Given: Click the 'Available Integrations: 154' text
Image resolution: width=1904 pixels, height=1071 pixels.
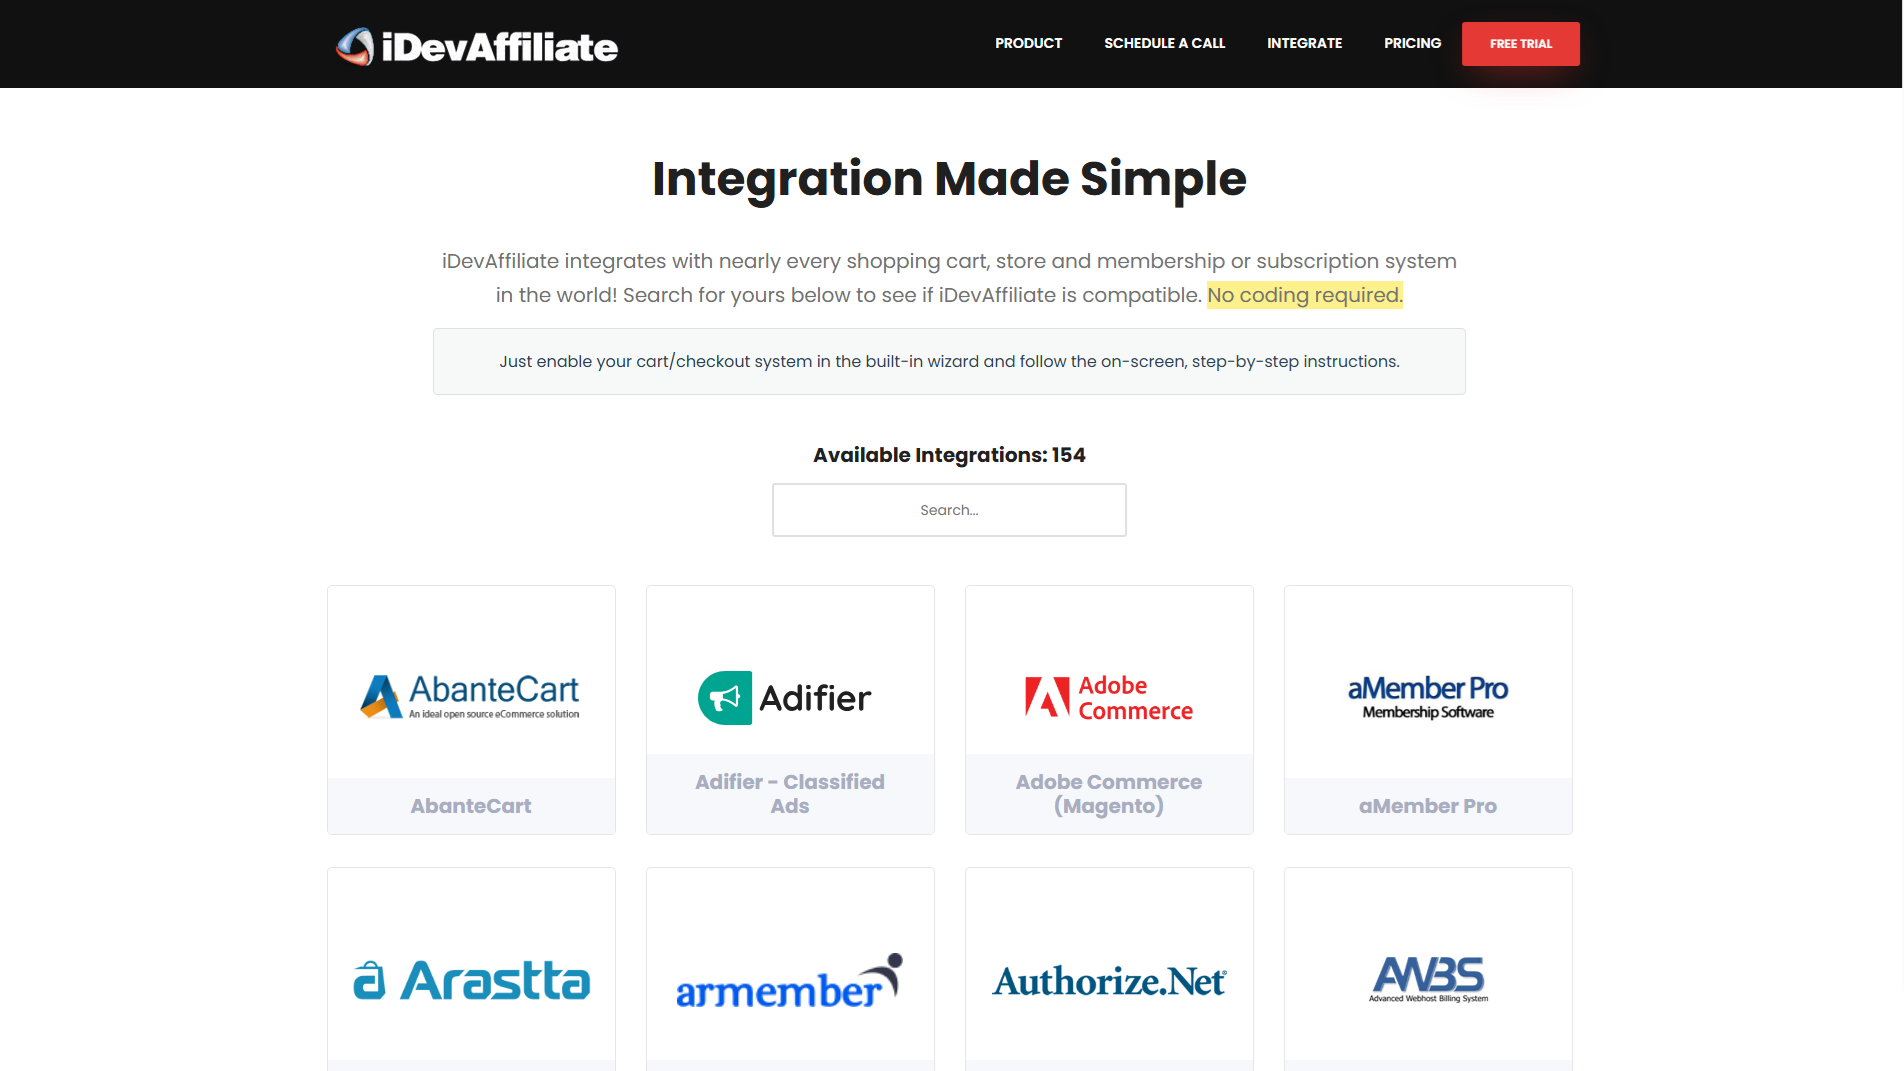Looking at the screenshot, I should (949, 455).
